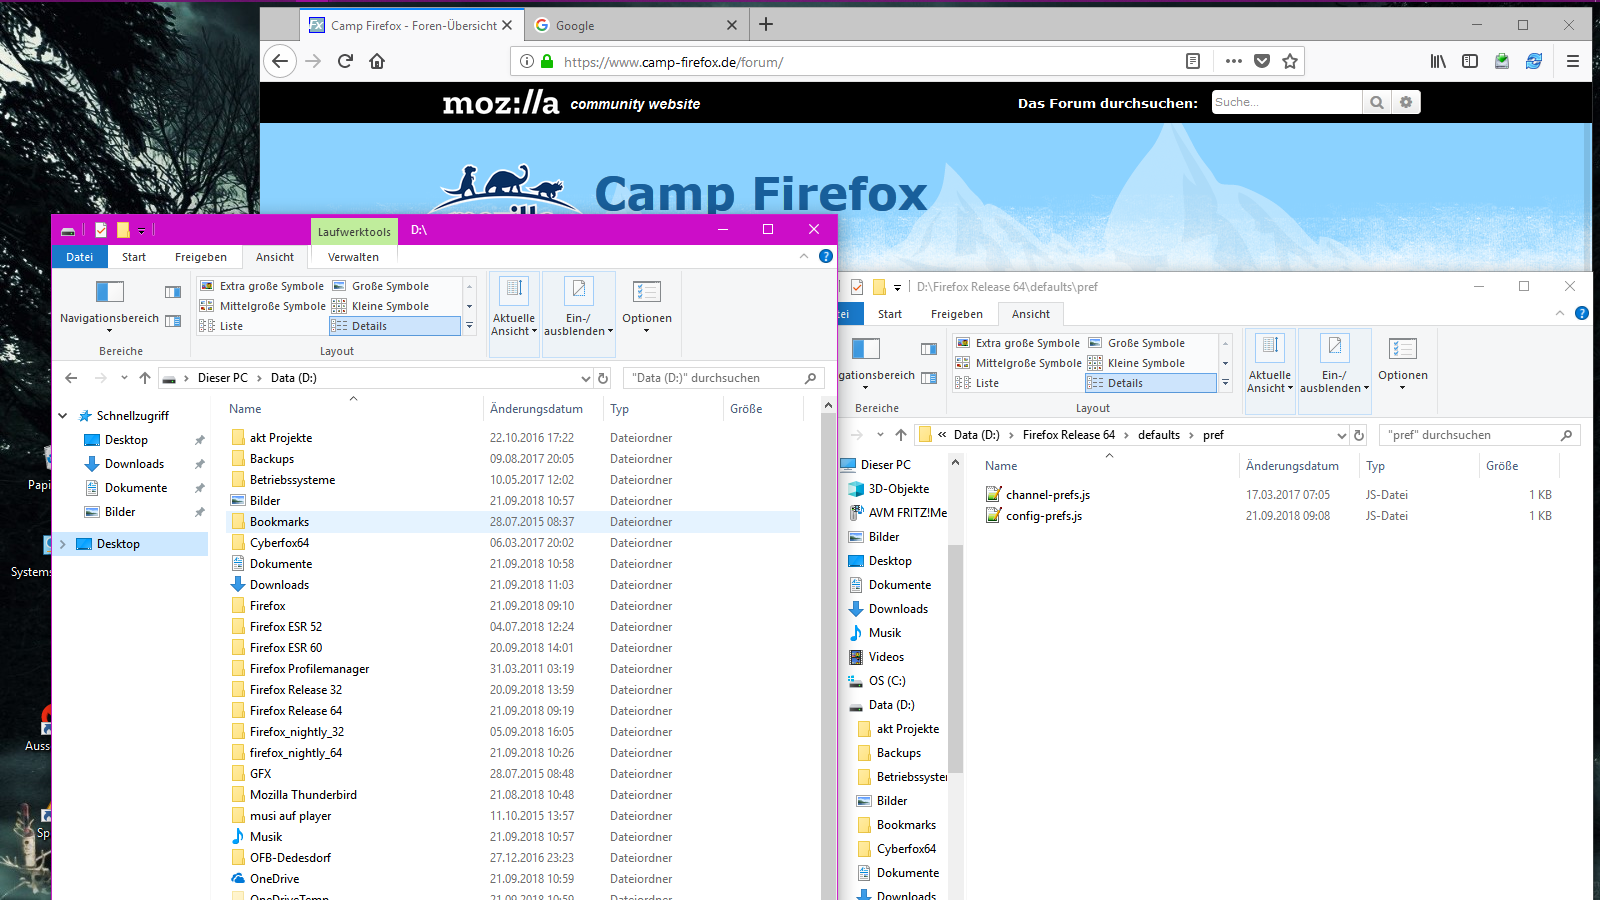Collapse ribbon in D:\ window
This screenshot has width=1600, height=900.
click(x=804, y=257)
